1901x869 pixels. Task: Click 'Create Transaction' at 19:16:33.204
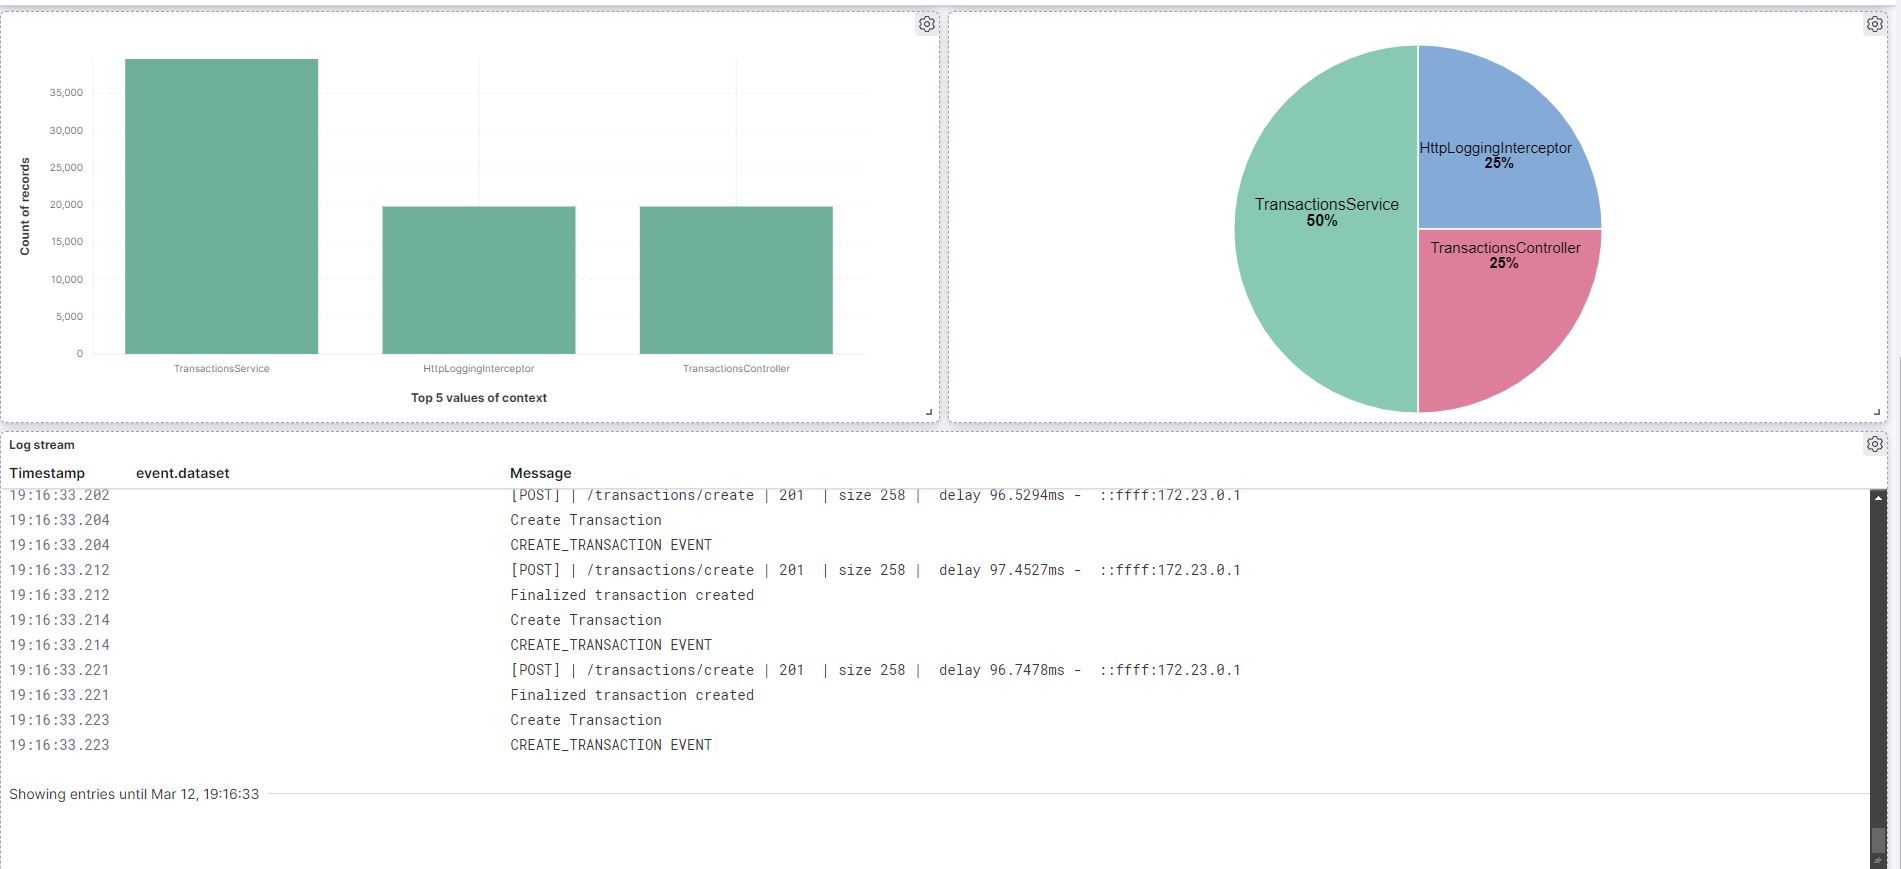[586, 520]
